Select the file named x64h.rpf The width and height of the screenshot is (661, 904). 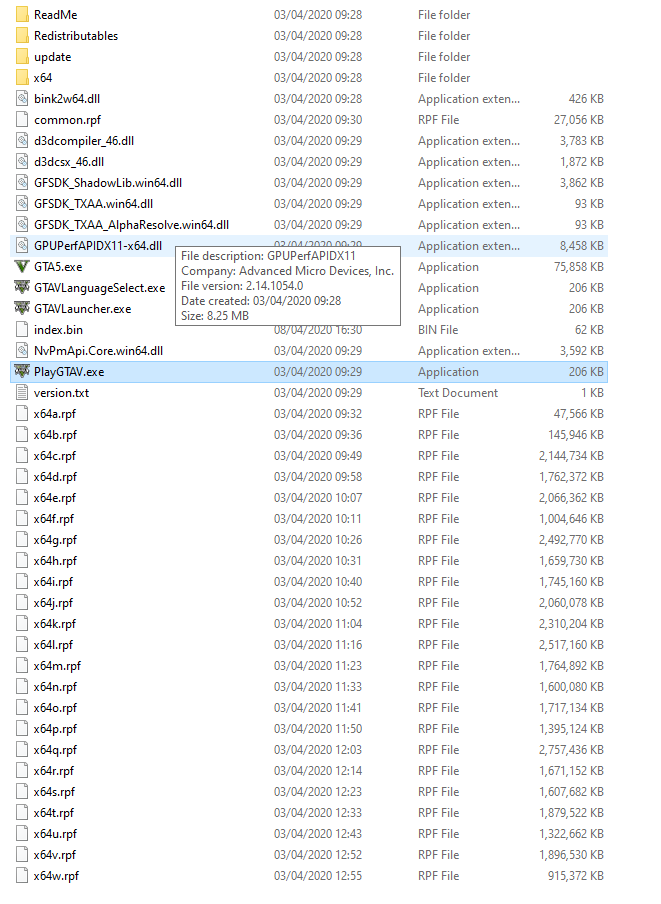55,561
